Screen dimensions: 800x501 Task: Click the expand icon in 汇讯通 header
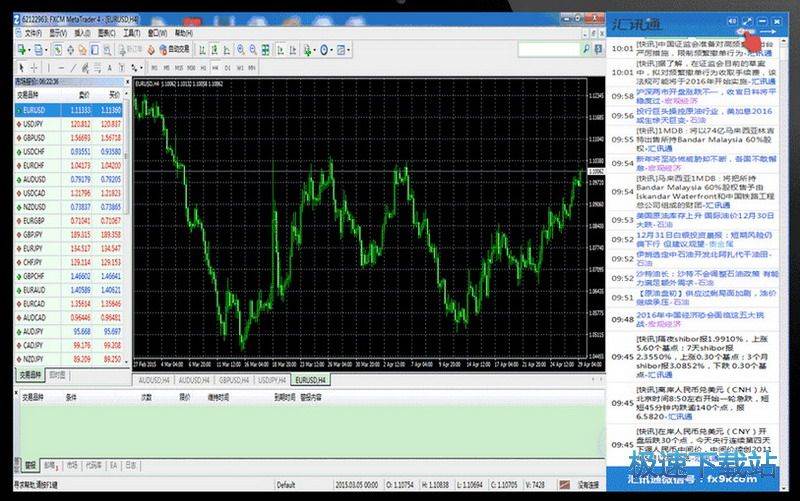747,21
